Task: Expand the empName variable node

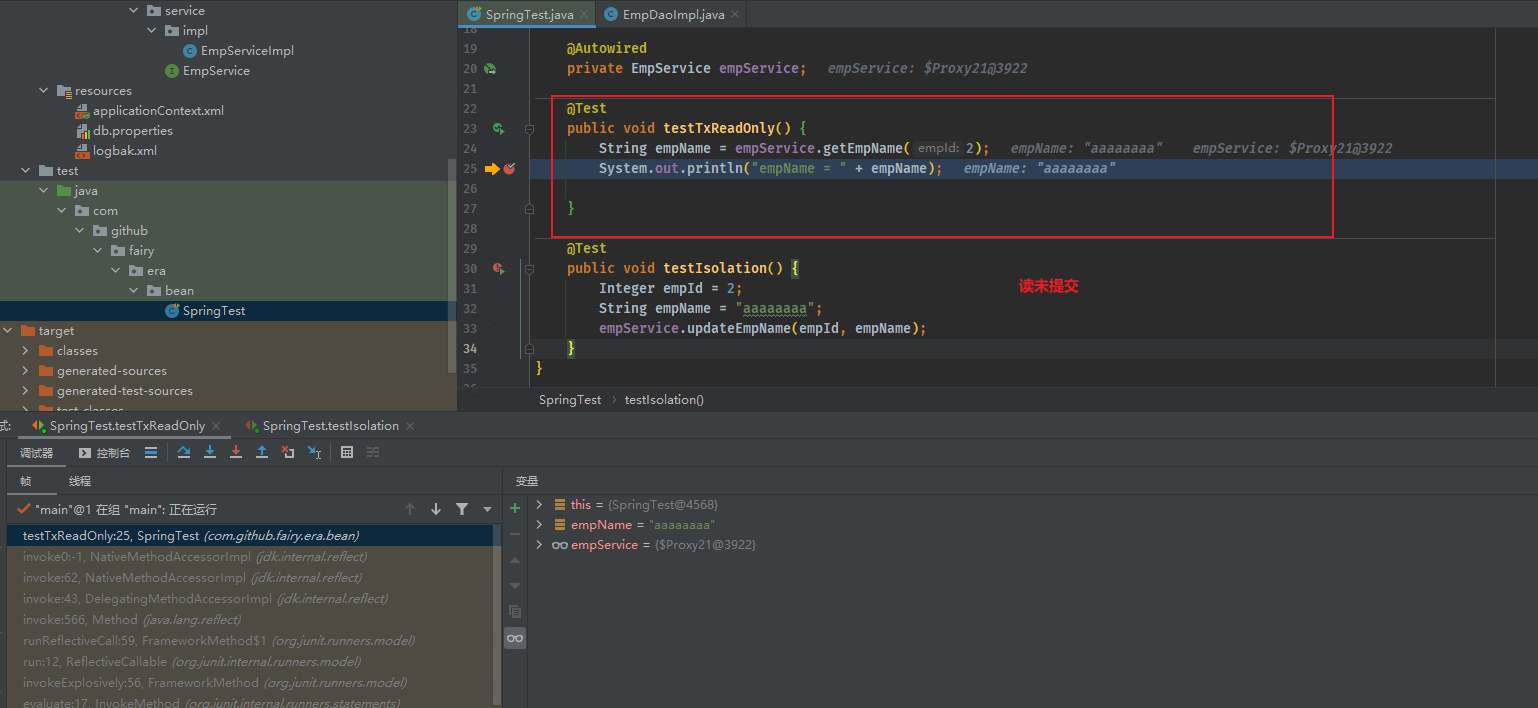Action: 539,524
